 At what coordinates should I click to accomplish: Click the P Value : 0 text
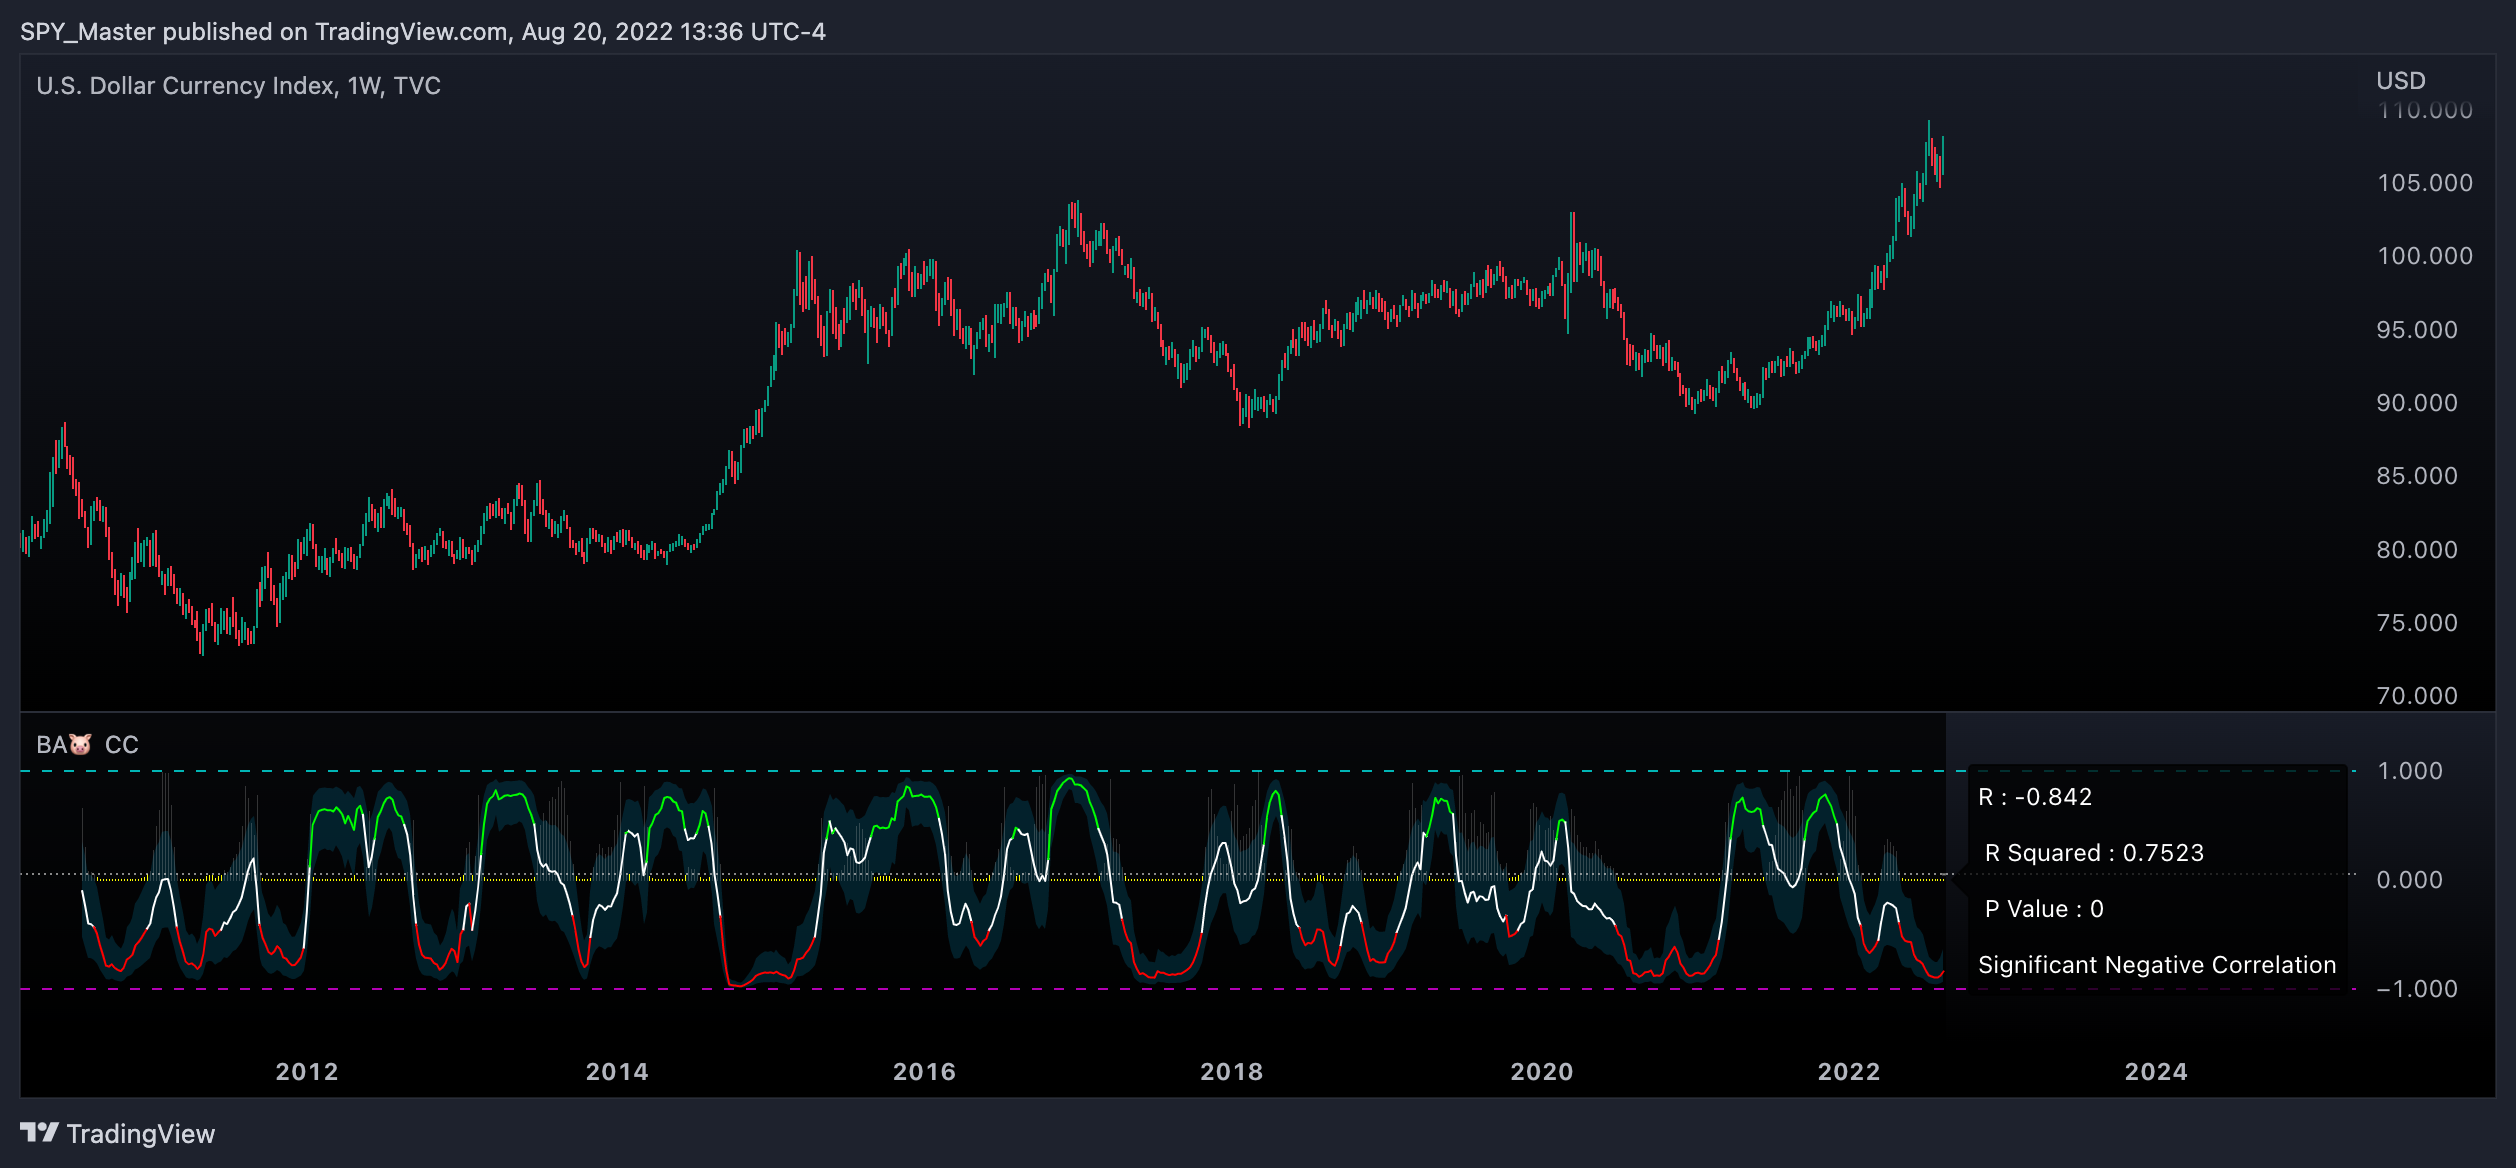(2044, 909)
